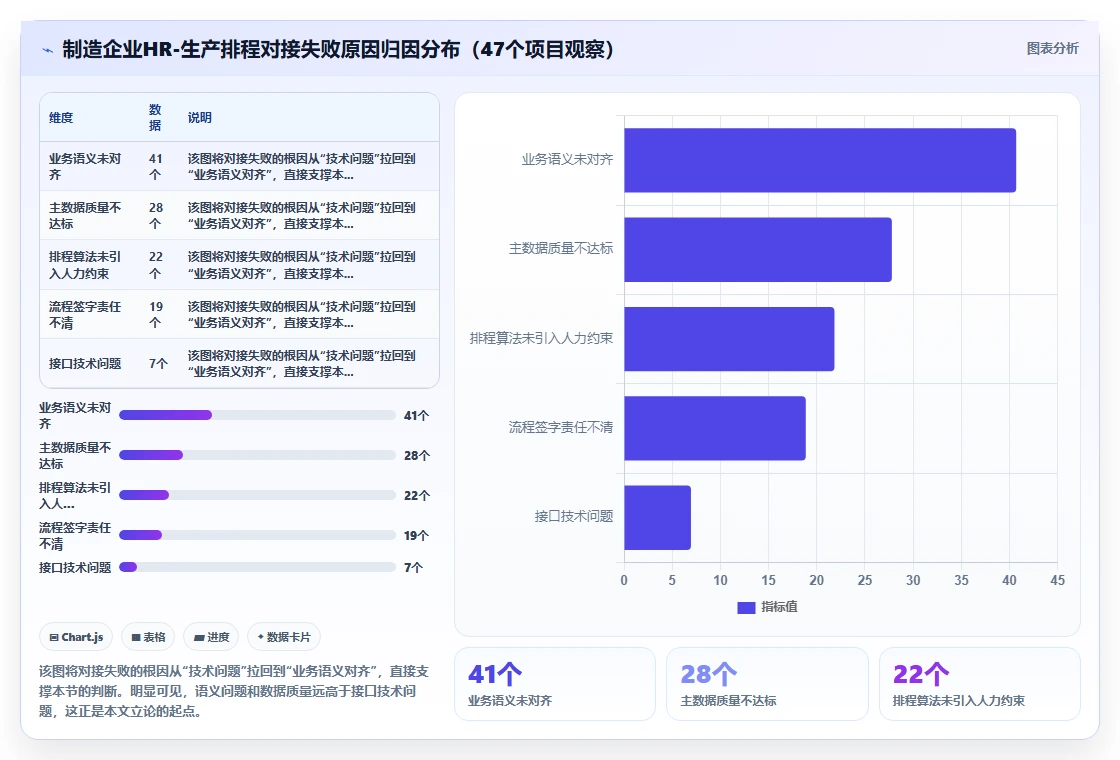
Task: Click the 排程算法未引入人力约束 chart bar
Action: point(729,339)
